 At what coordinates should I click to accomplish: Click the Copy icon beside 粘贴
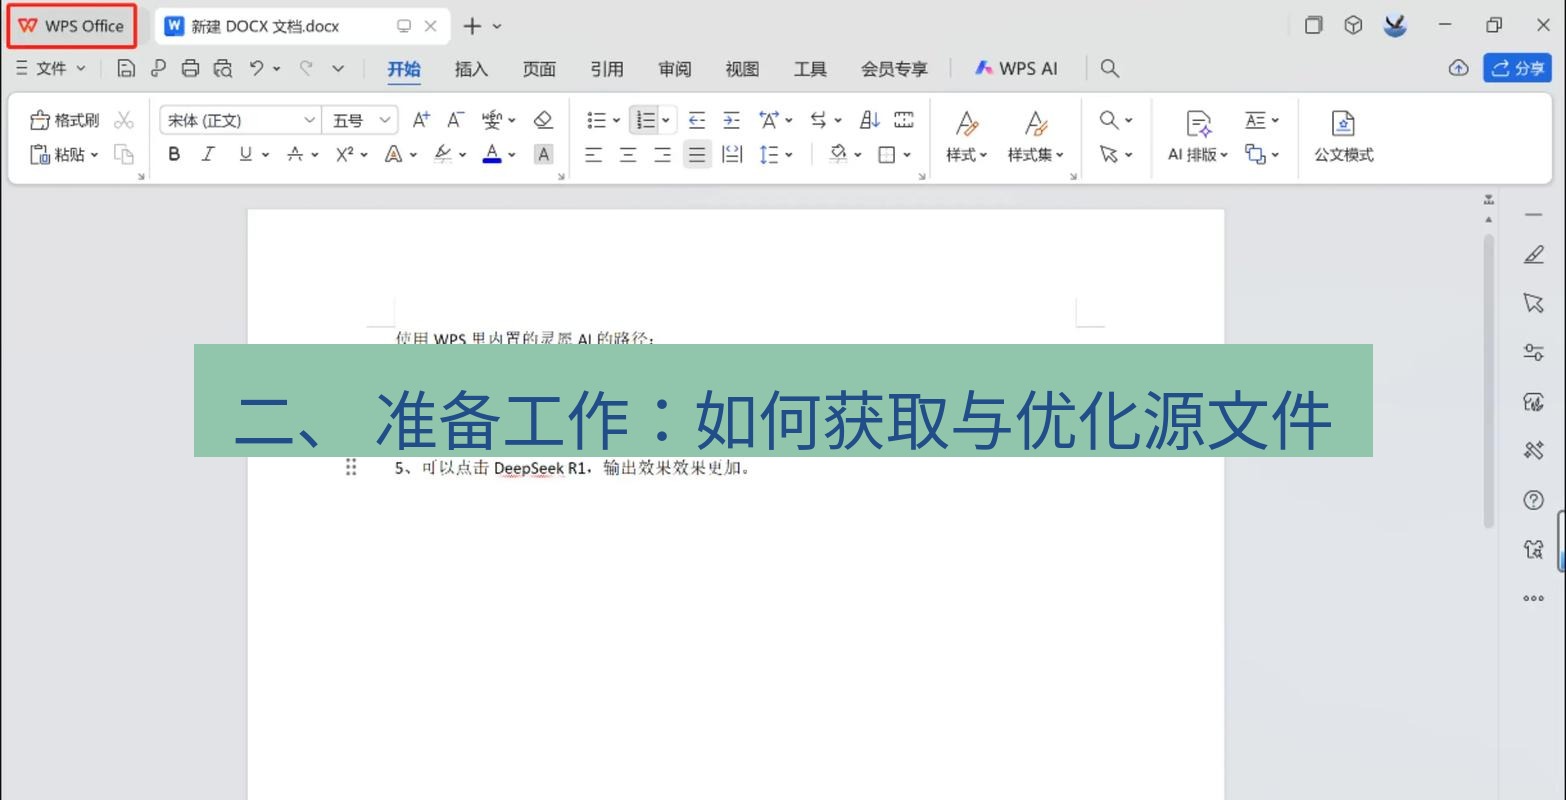[124, 154]
